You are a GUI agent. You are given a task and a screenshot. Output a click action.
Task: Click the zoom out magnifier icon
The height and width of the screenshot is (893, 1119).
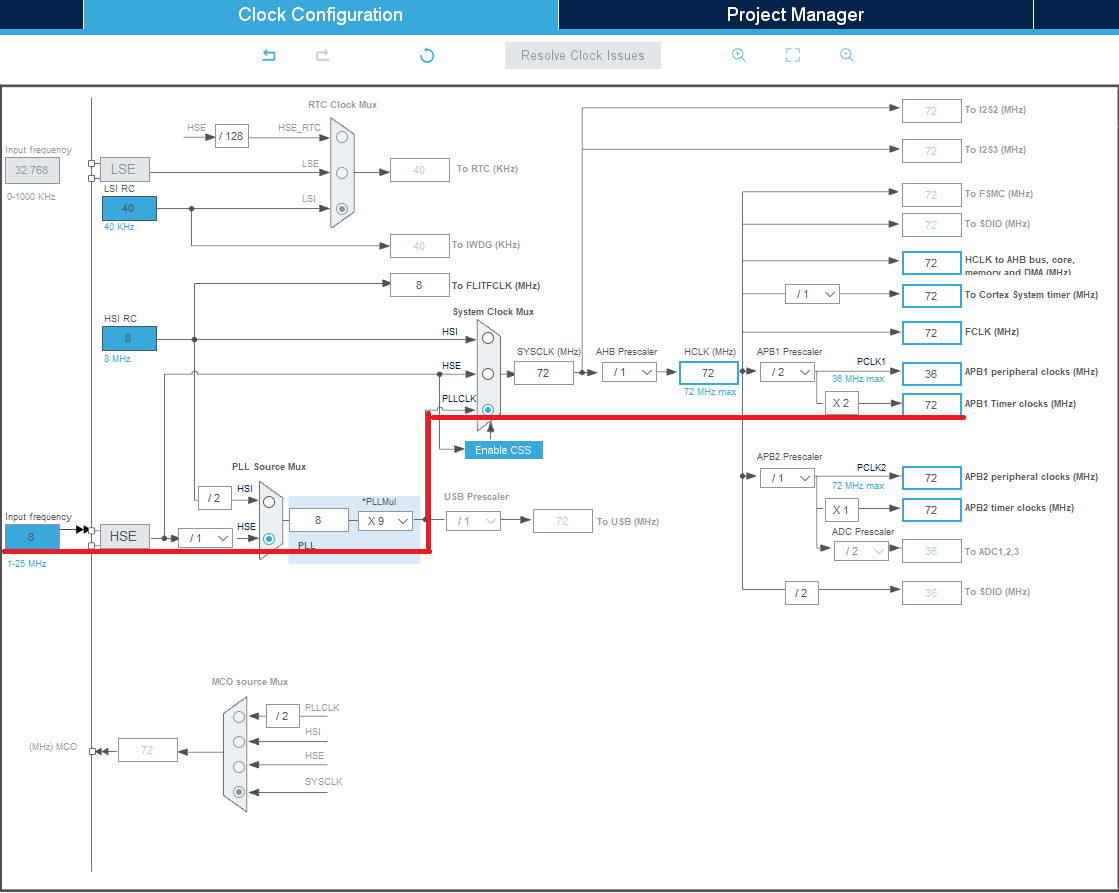(x=846, y=55)
